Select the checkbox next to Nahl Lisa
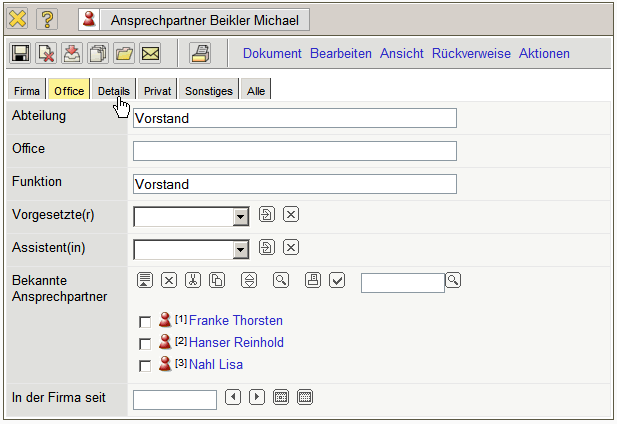Screen dimensions: 617x424 pyautogui.click(x=145, y=366)
